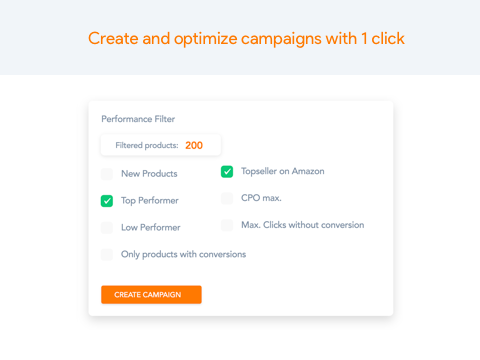Uncheck the green Topseller on Amazon checkbox
The image size is (480, 360).
pyautogui.click(x=227, y=172)
